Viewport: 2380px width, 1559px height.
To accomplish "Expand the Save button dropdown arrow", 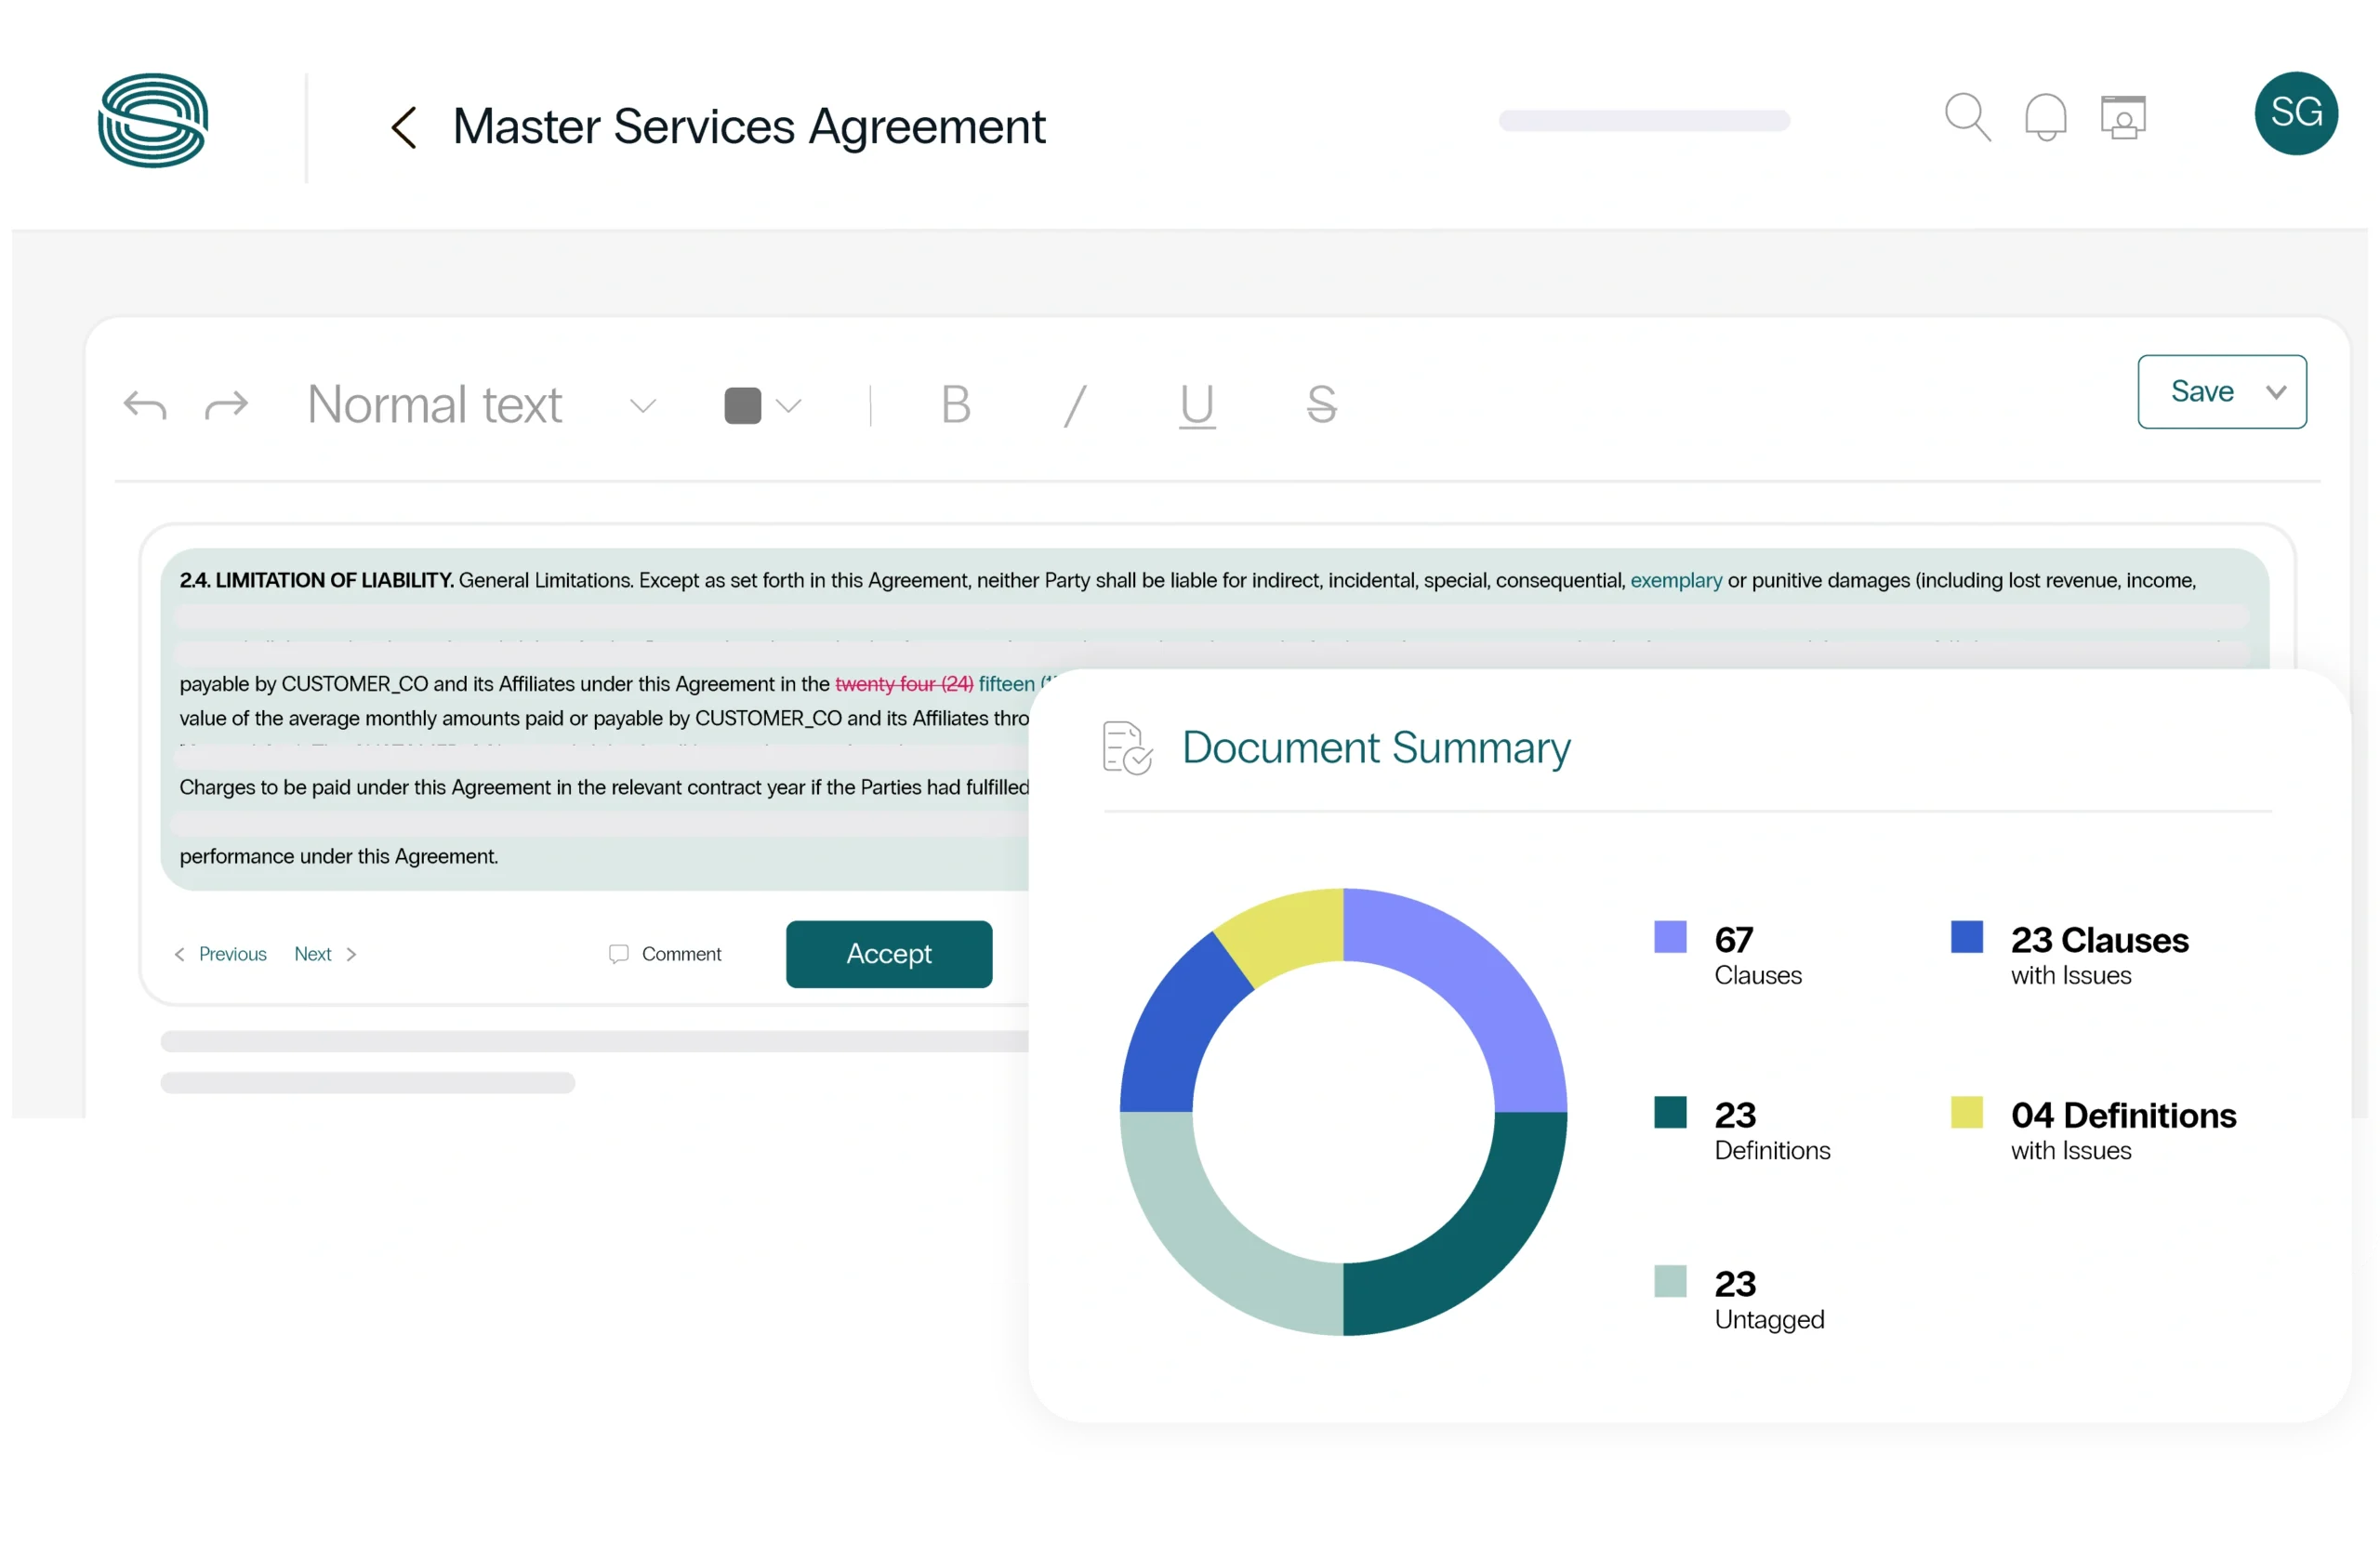I will click(2277, 391).
